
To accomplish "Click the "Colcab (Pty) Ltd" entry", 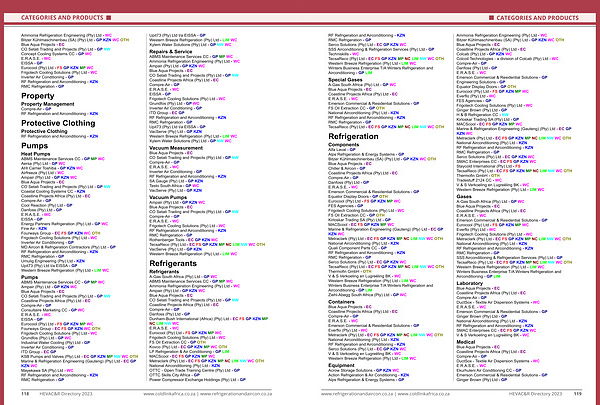I will point(484,54).
